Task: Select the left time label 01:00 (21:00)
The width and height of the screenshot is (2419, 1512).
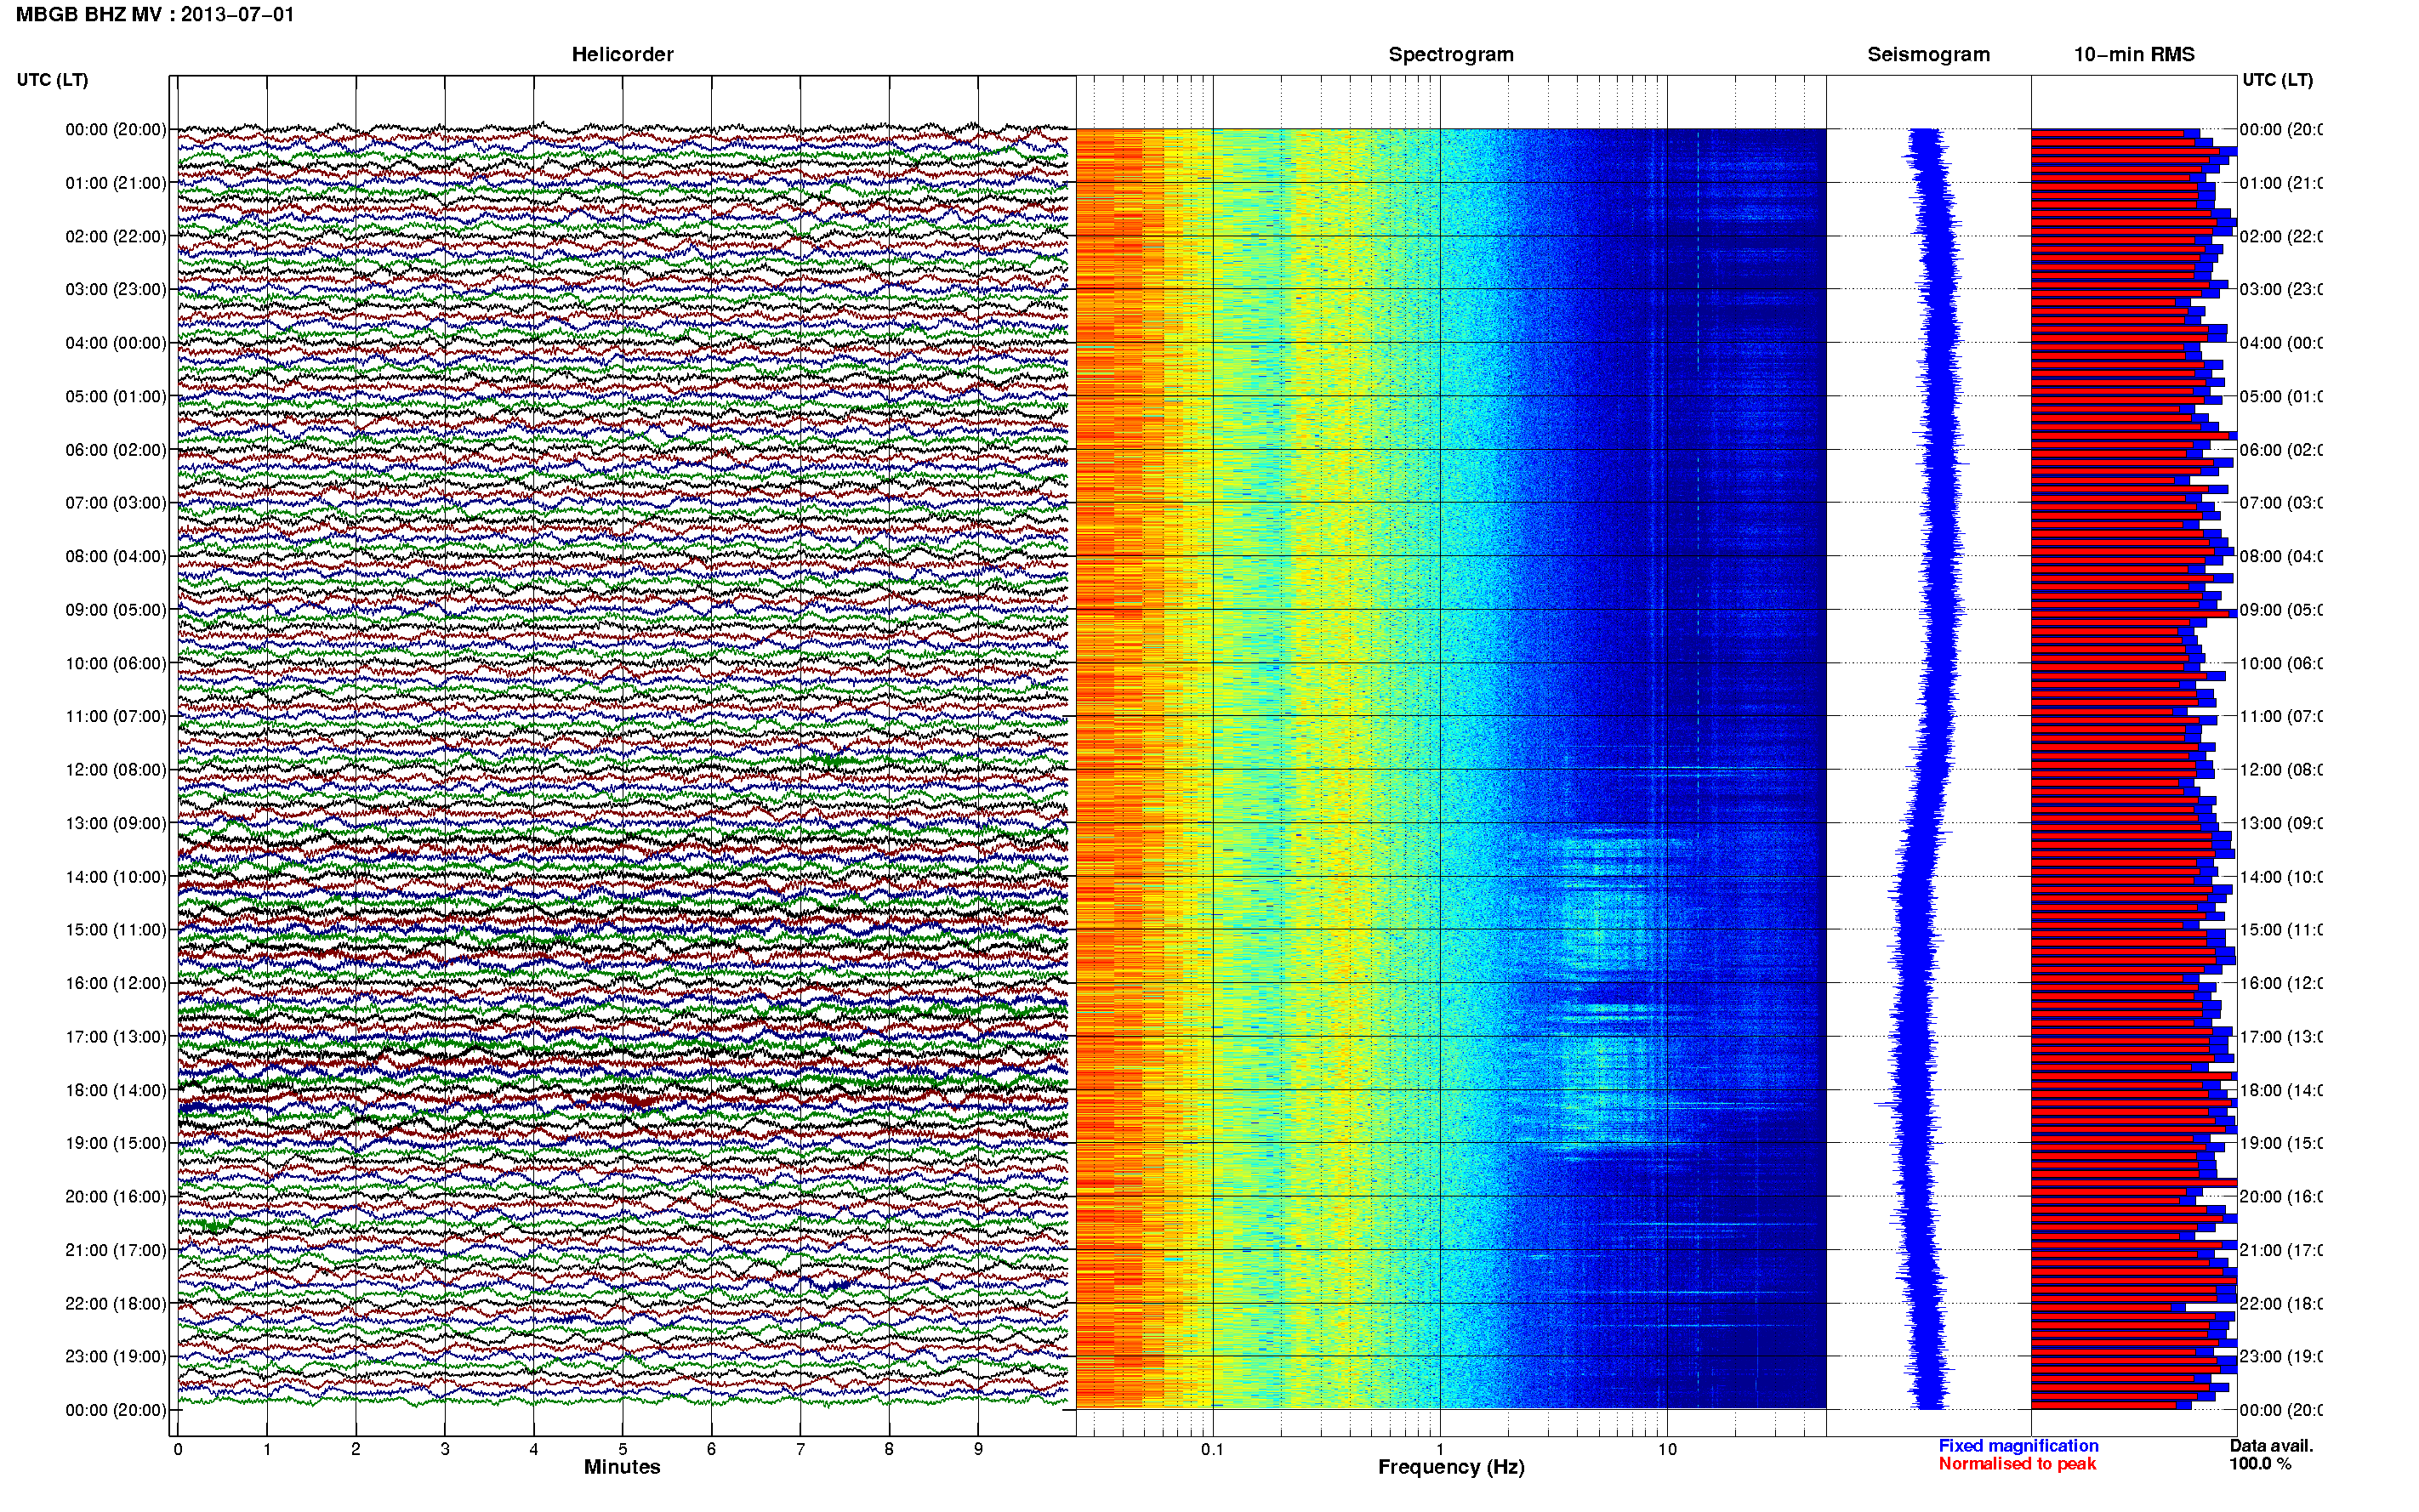Action: (x=116, y=183)
